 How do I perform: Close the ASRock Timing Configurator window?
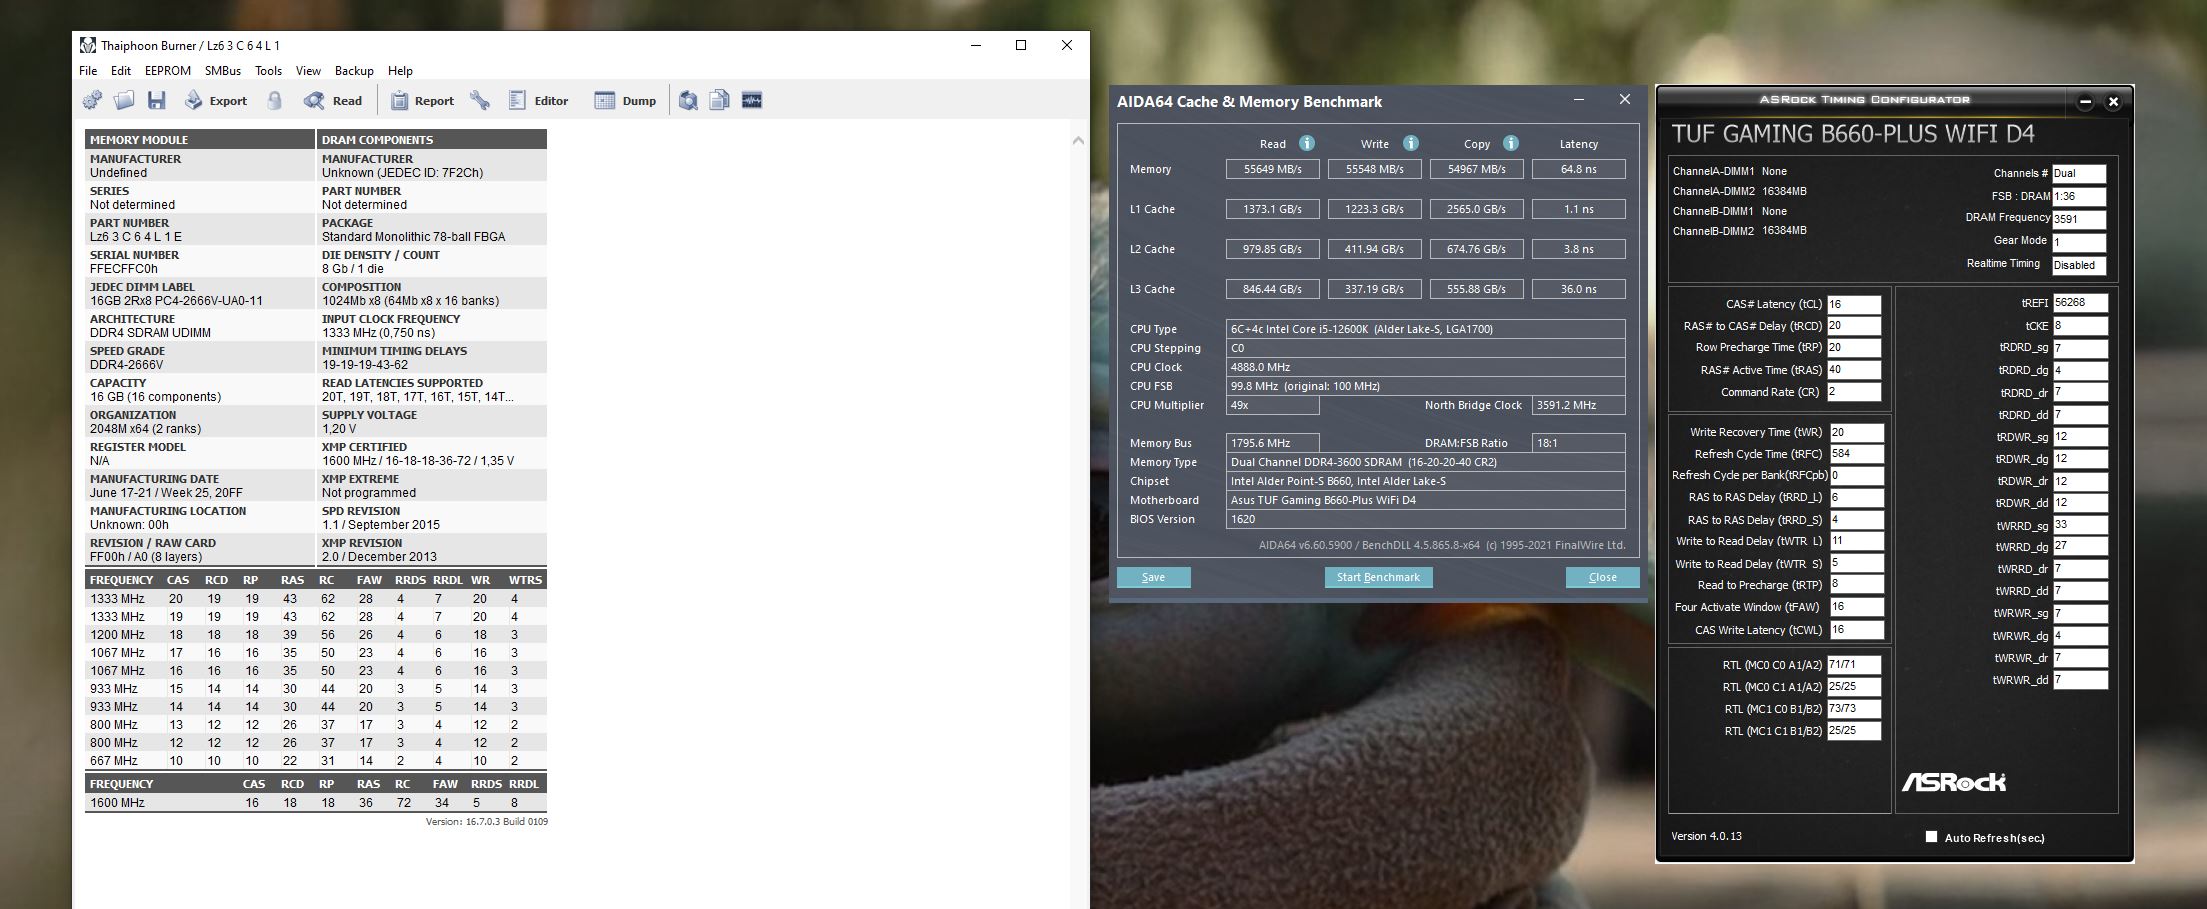pos(2113,101)
